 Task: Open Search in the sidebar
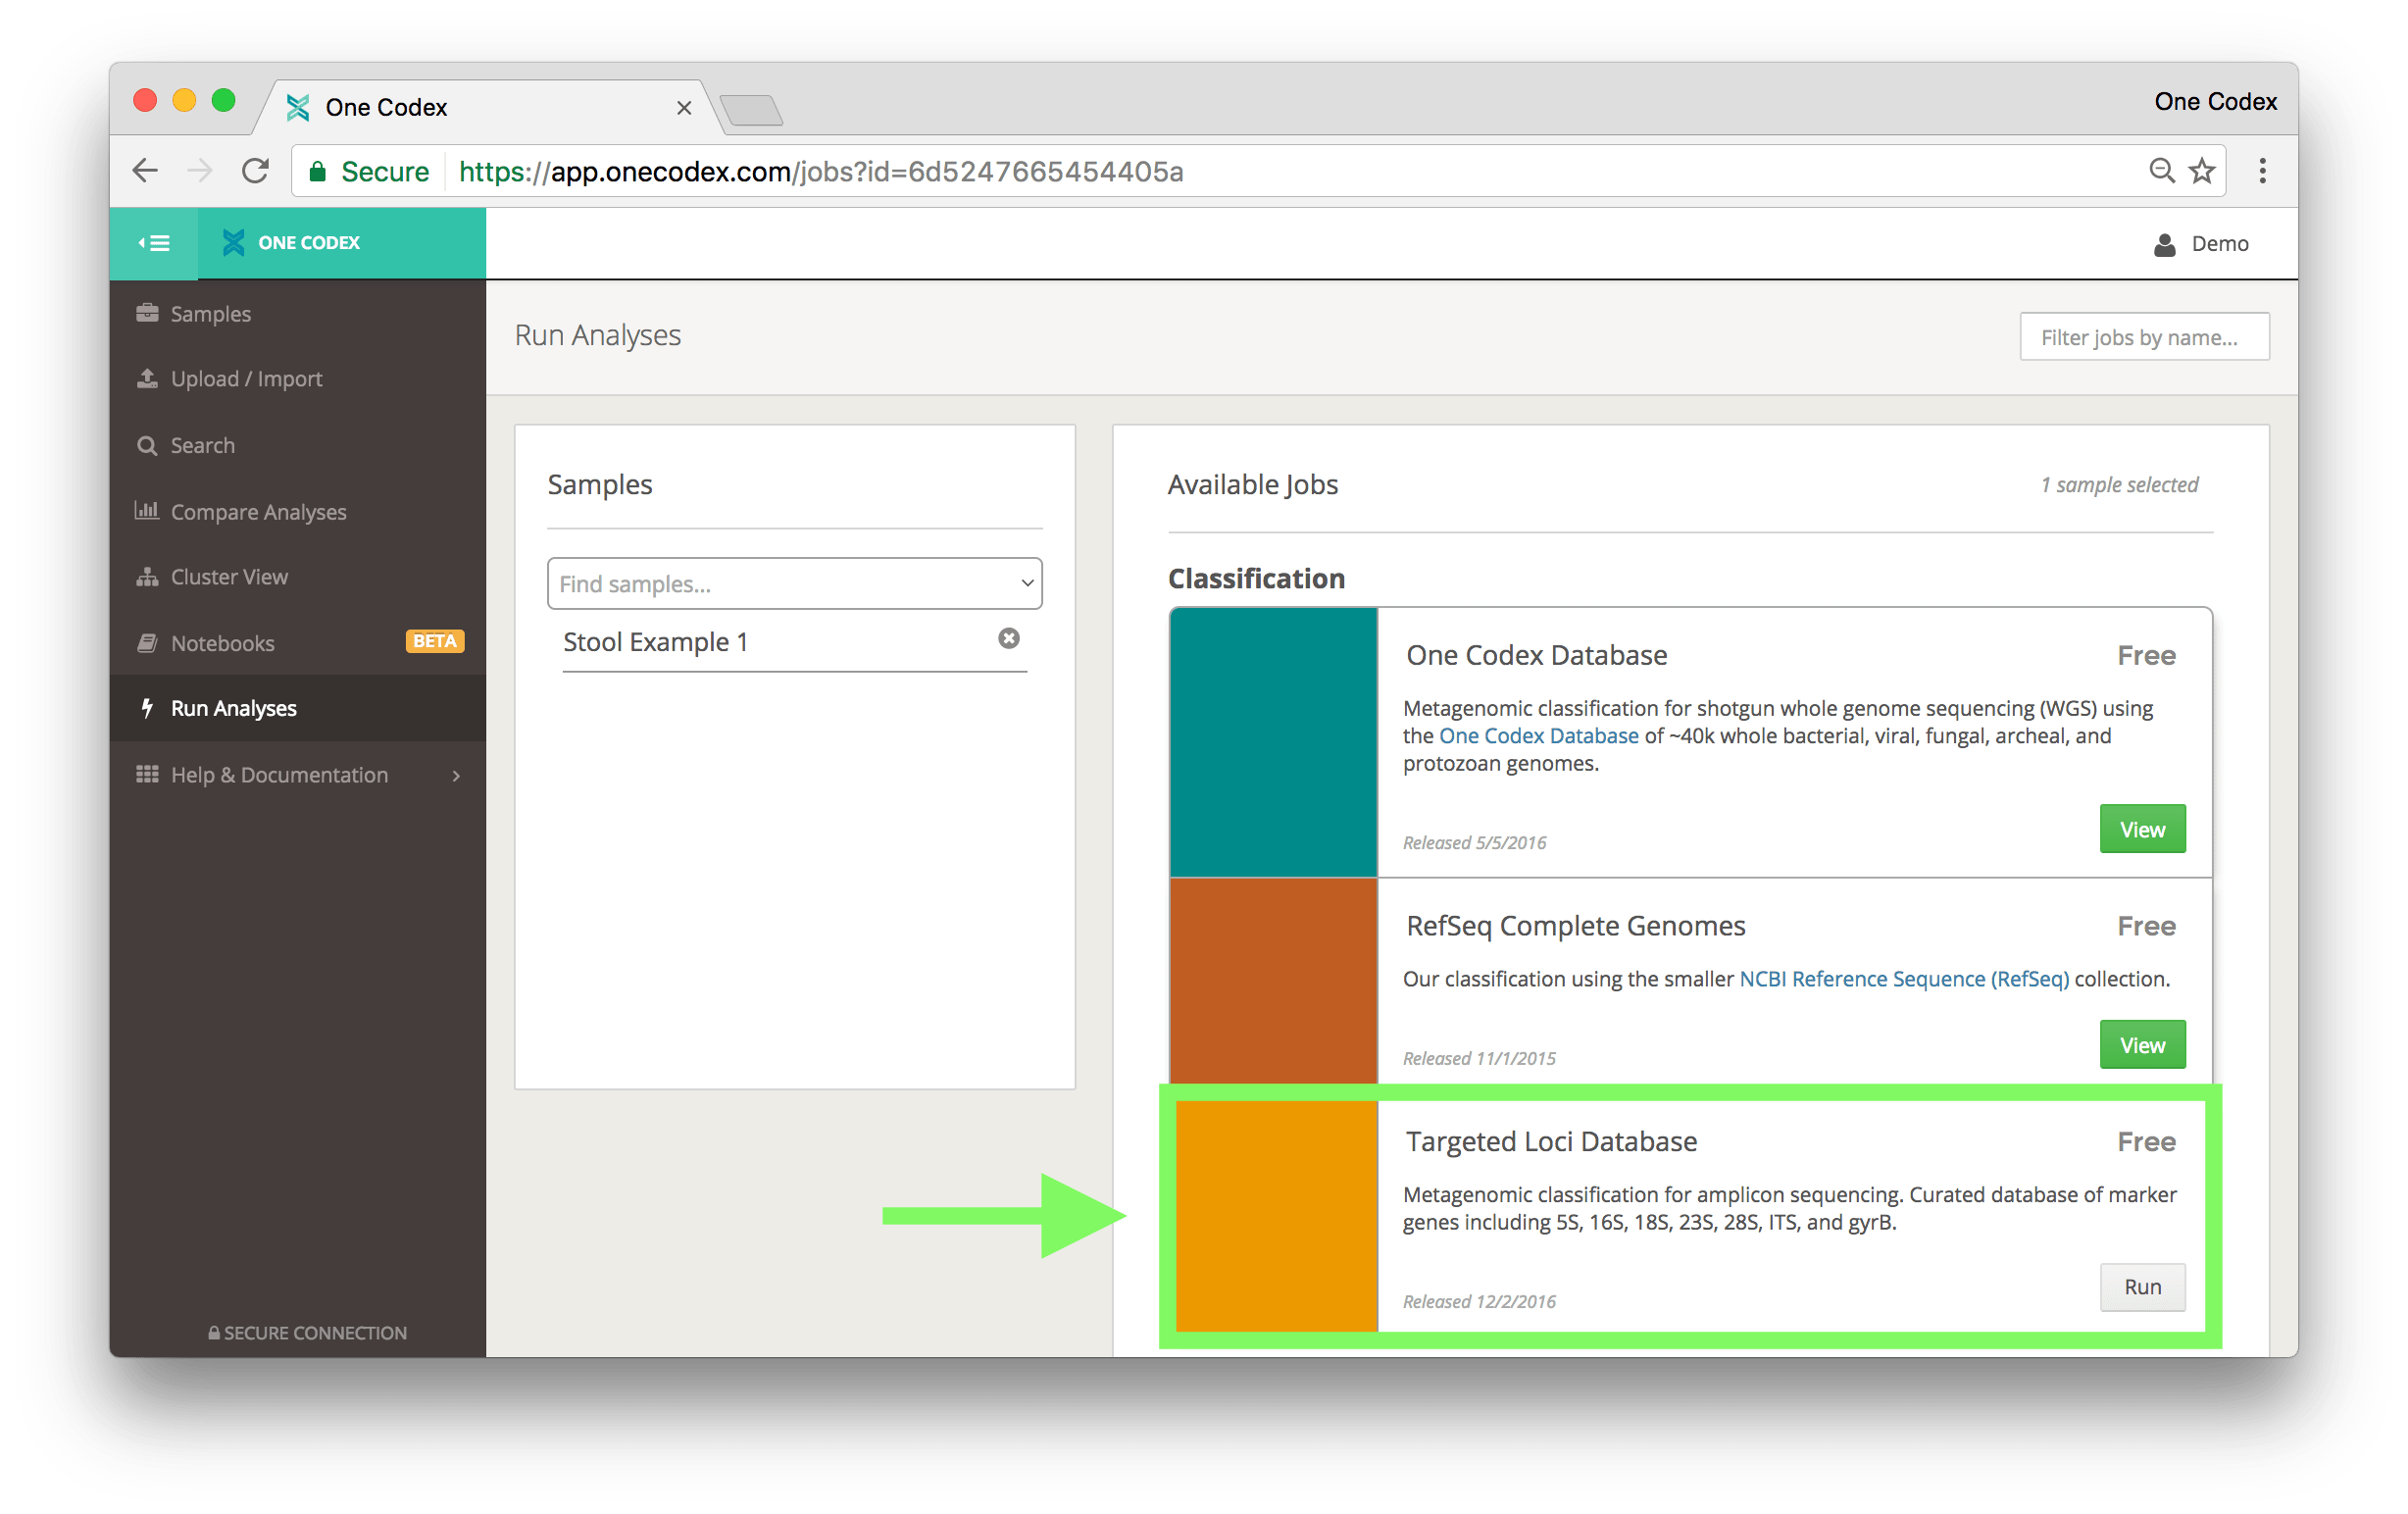coord(297,445)
